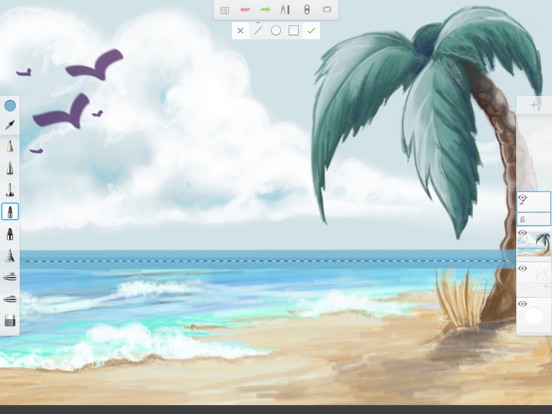The height and width of the screenshot is (414, 552).
Task: Select the line shape tool
Action: tap(258, 31)
